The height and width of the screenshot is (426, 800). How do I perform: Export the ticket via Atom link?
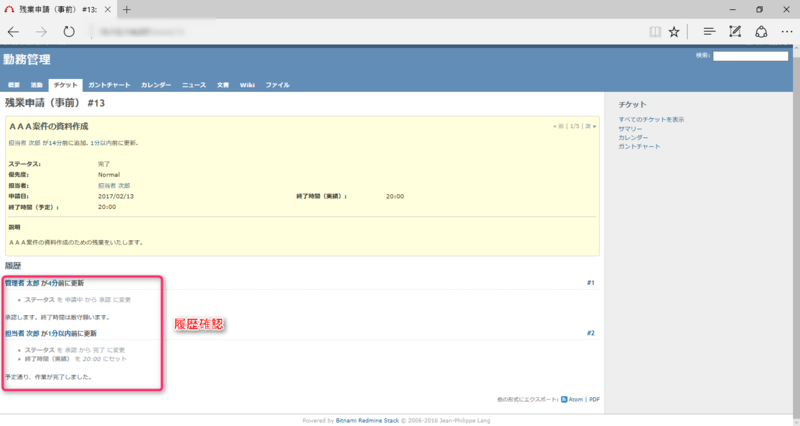click(576, 399)
